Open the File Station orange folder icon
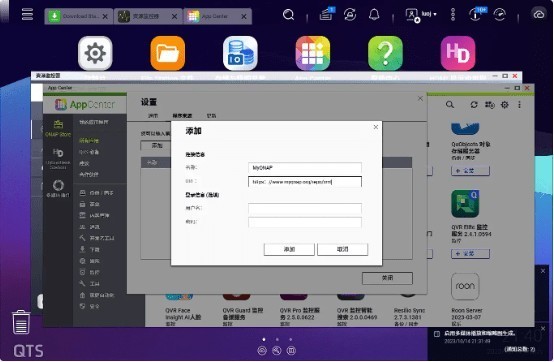Image resolution: width=554 pixels, height=362 pixels. (167, 53)
